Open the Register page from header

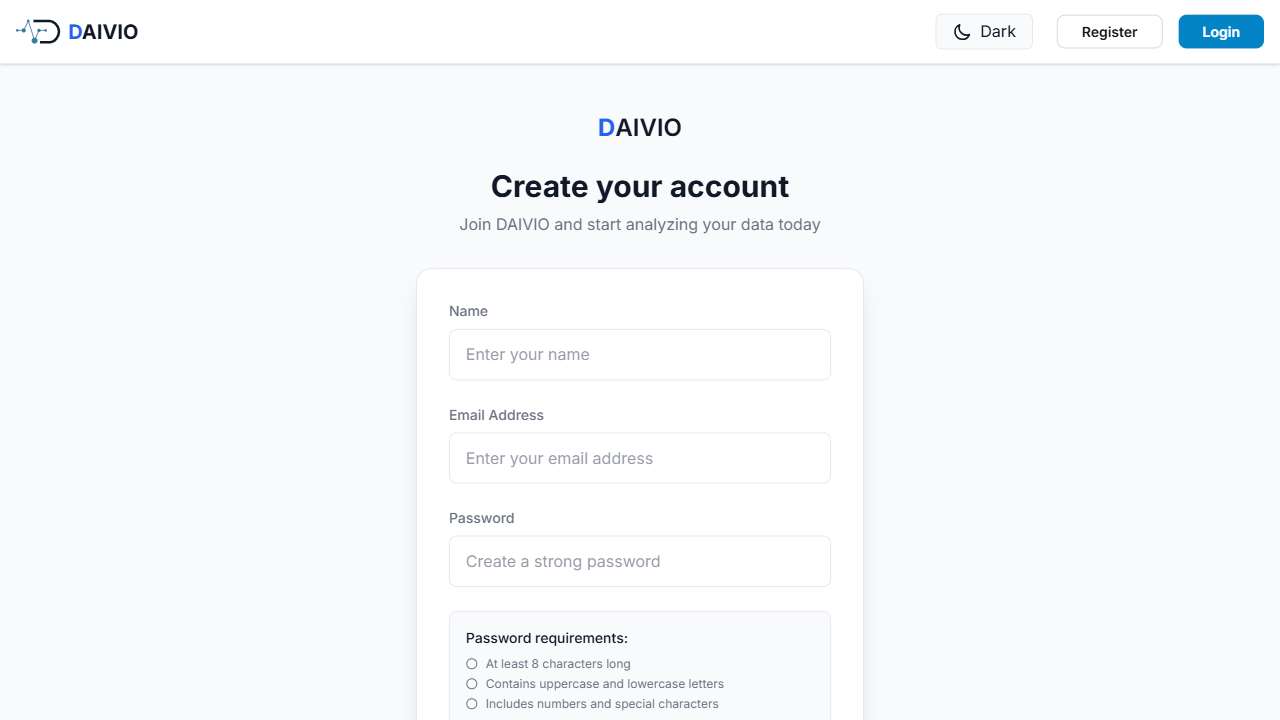(x=1109, y=32)
